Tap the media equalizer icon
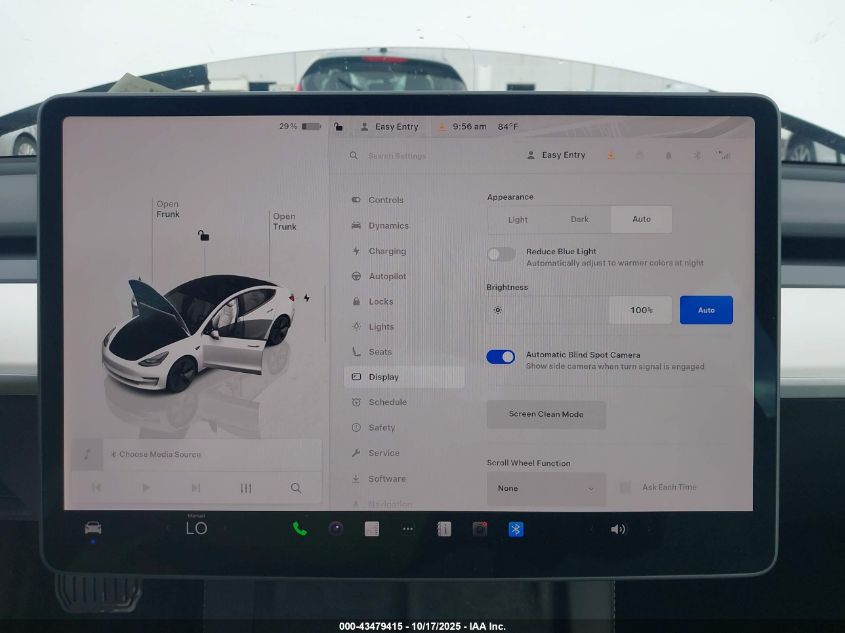 [246, 488]
